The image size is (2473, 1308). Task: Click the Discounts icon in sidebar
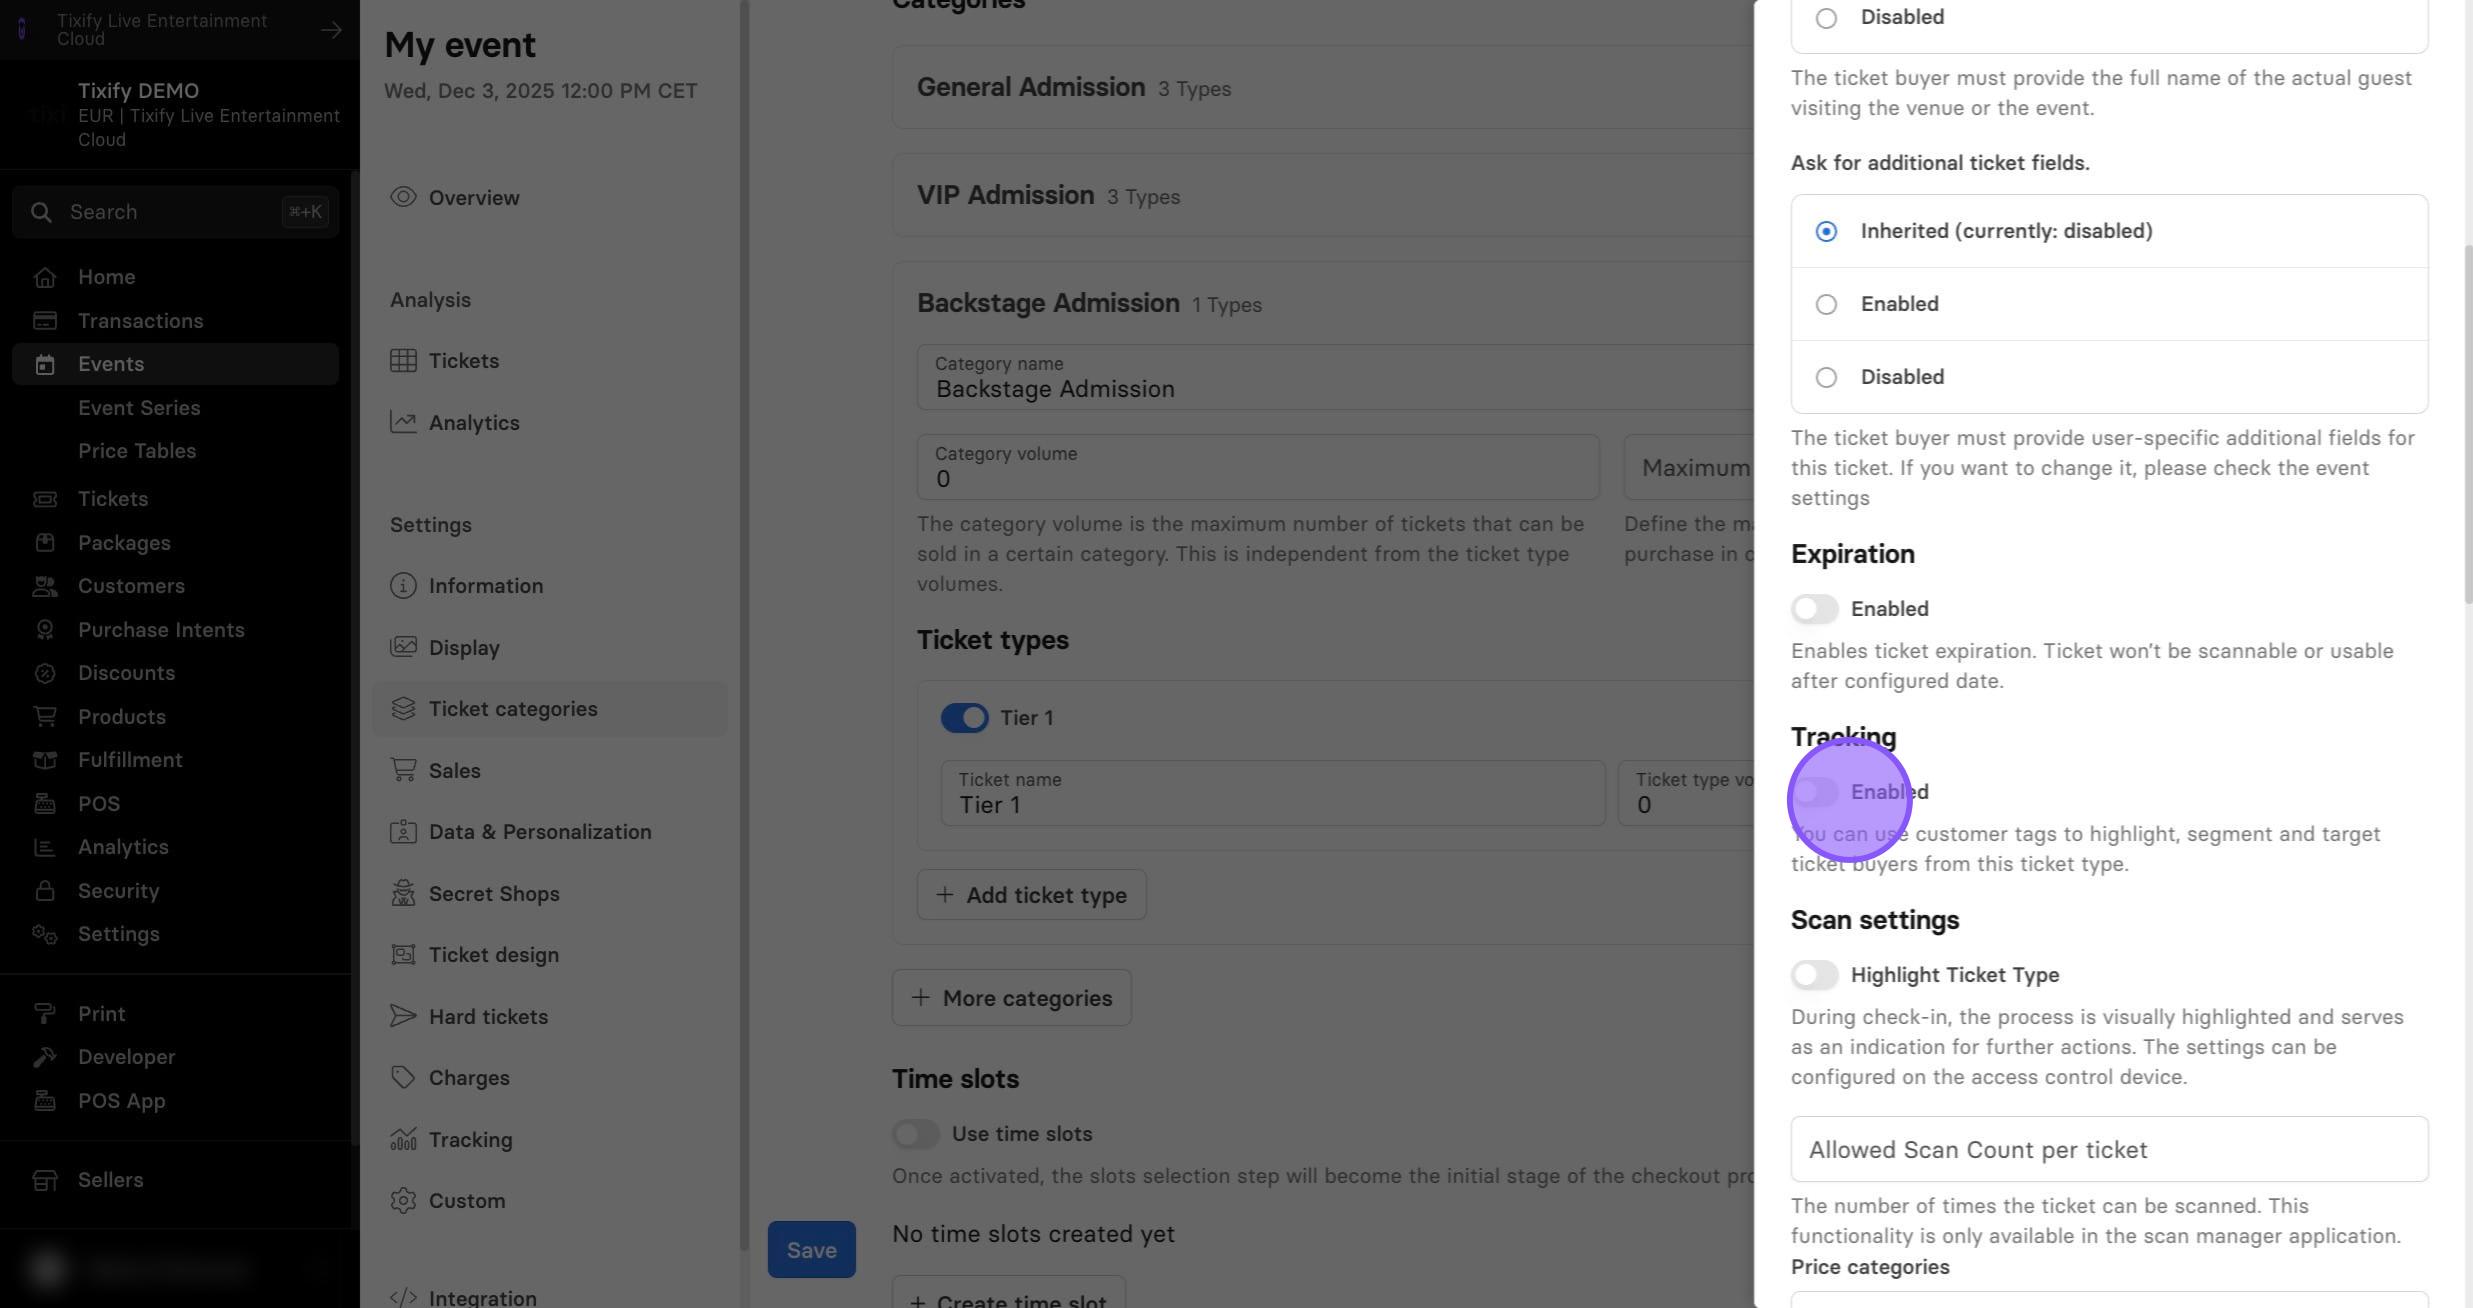coord(44,673)
